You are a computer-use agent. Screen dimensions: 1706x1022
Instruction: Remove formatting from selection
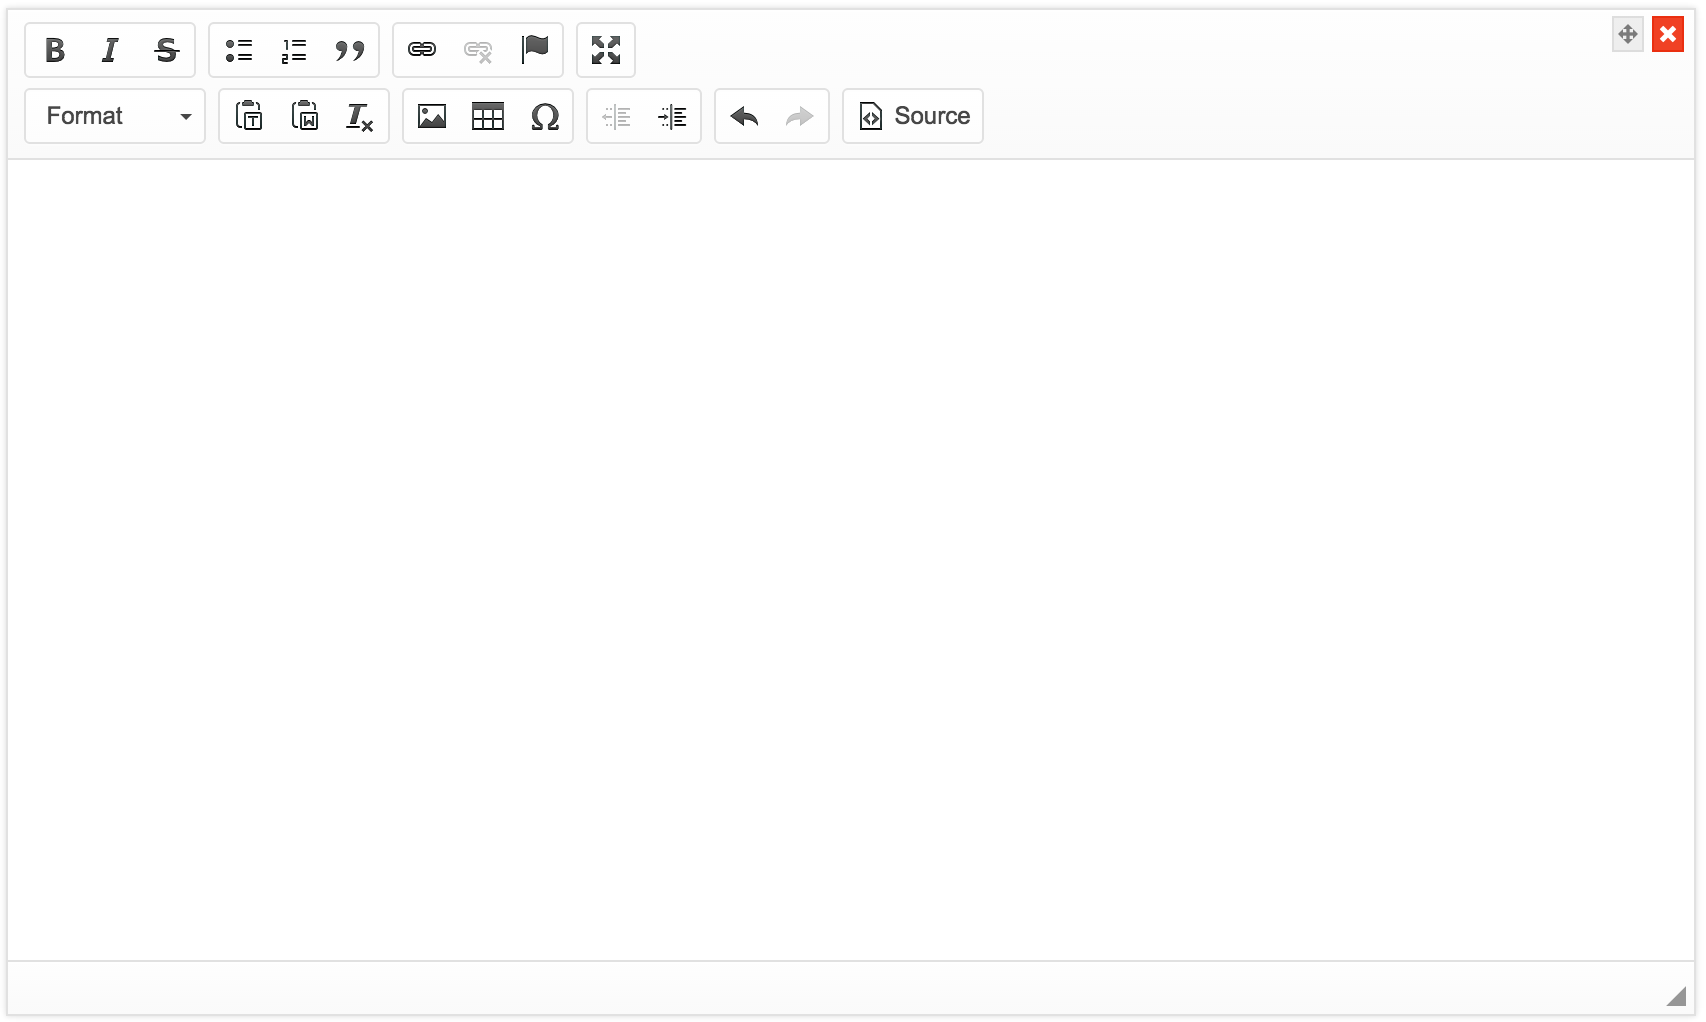click(360, 116)
